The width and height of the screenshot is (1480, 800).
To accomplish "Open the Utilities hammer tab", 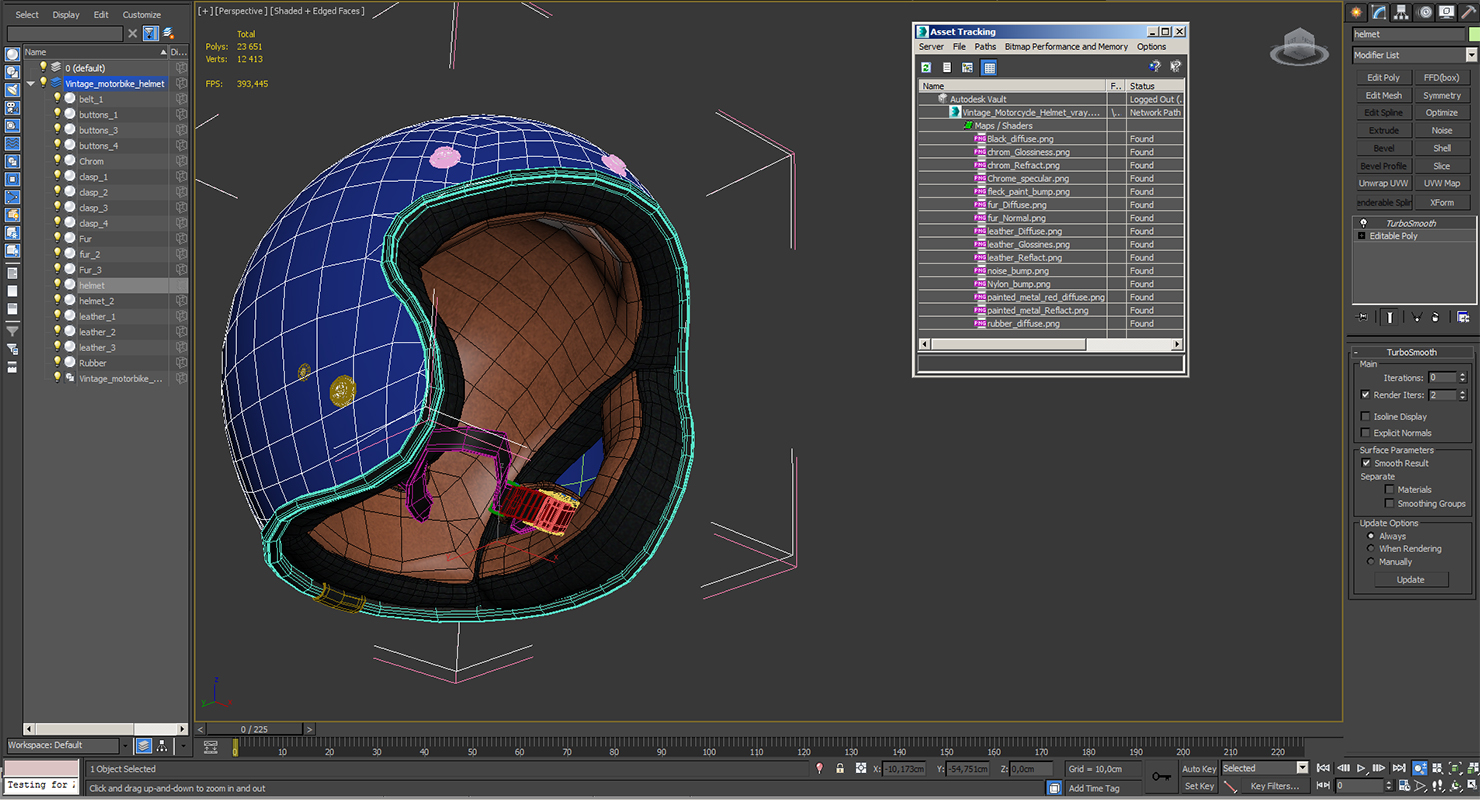I will coord(1469,12).
